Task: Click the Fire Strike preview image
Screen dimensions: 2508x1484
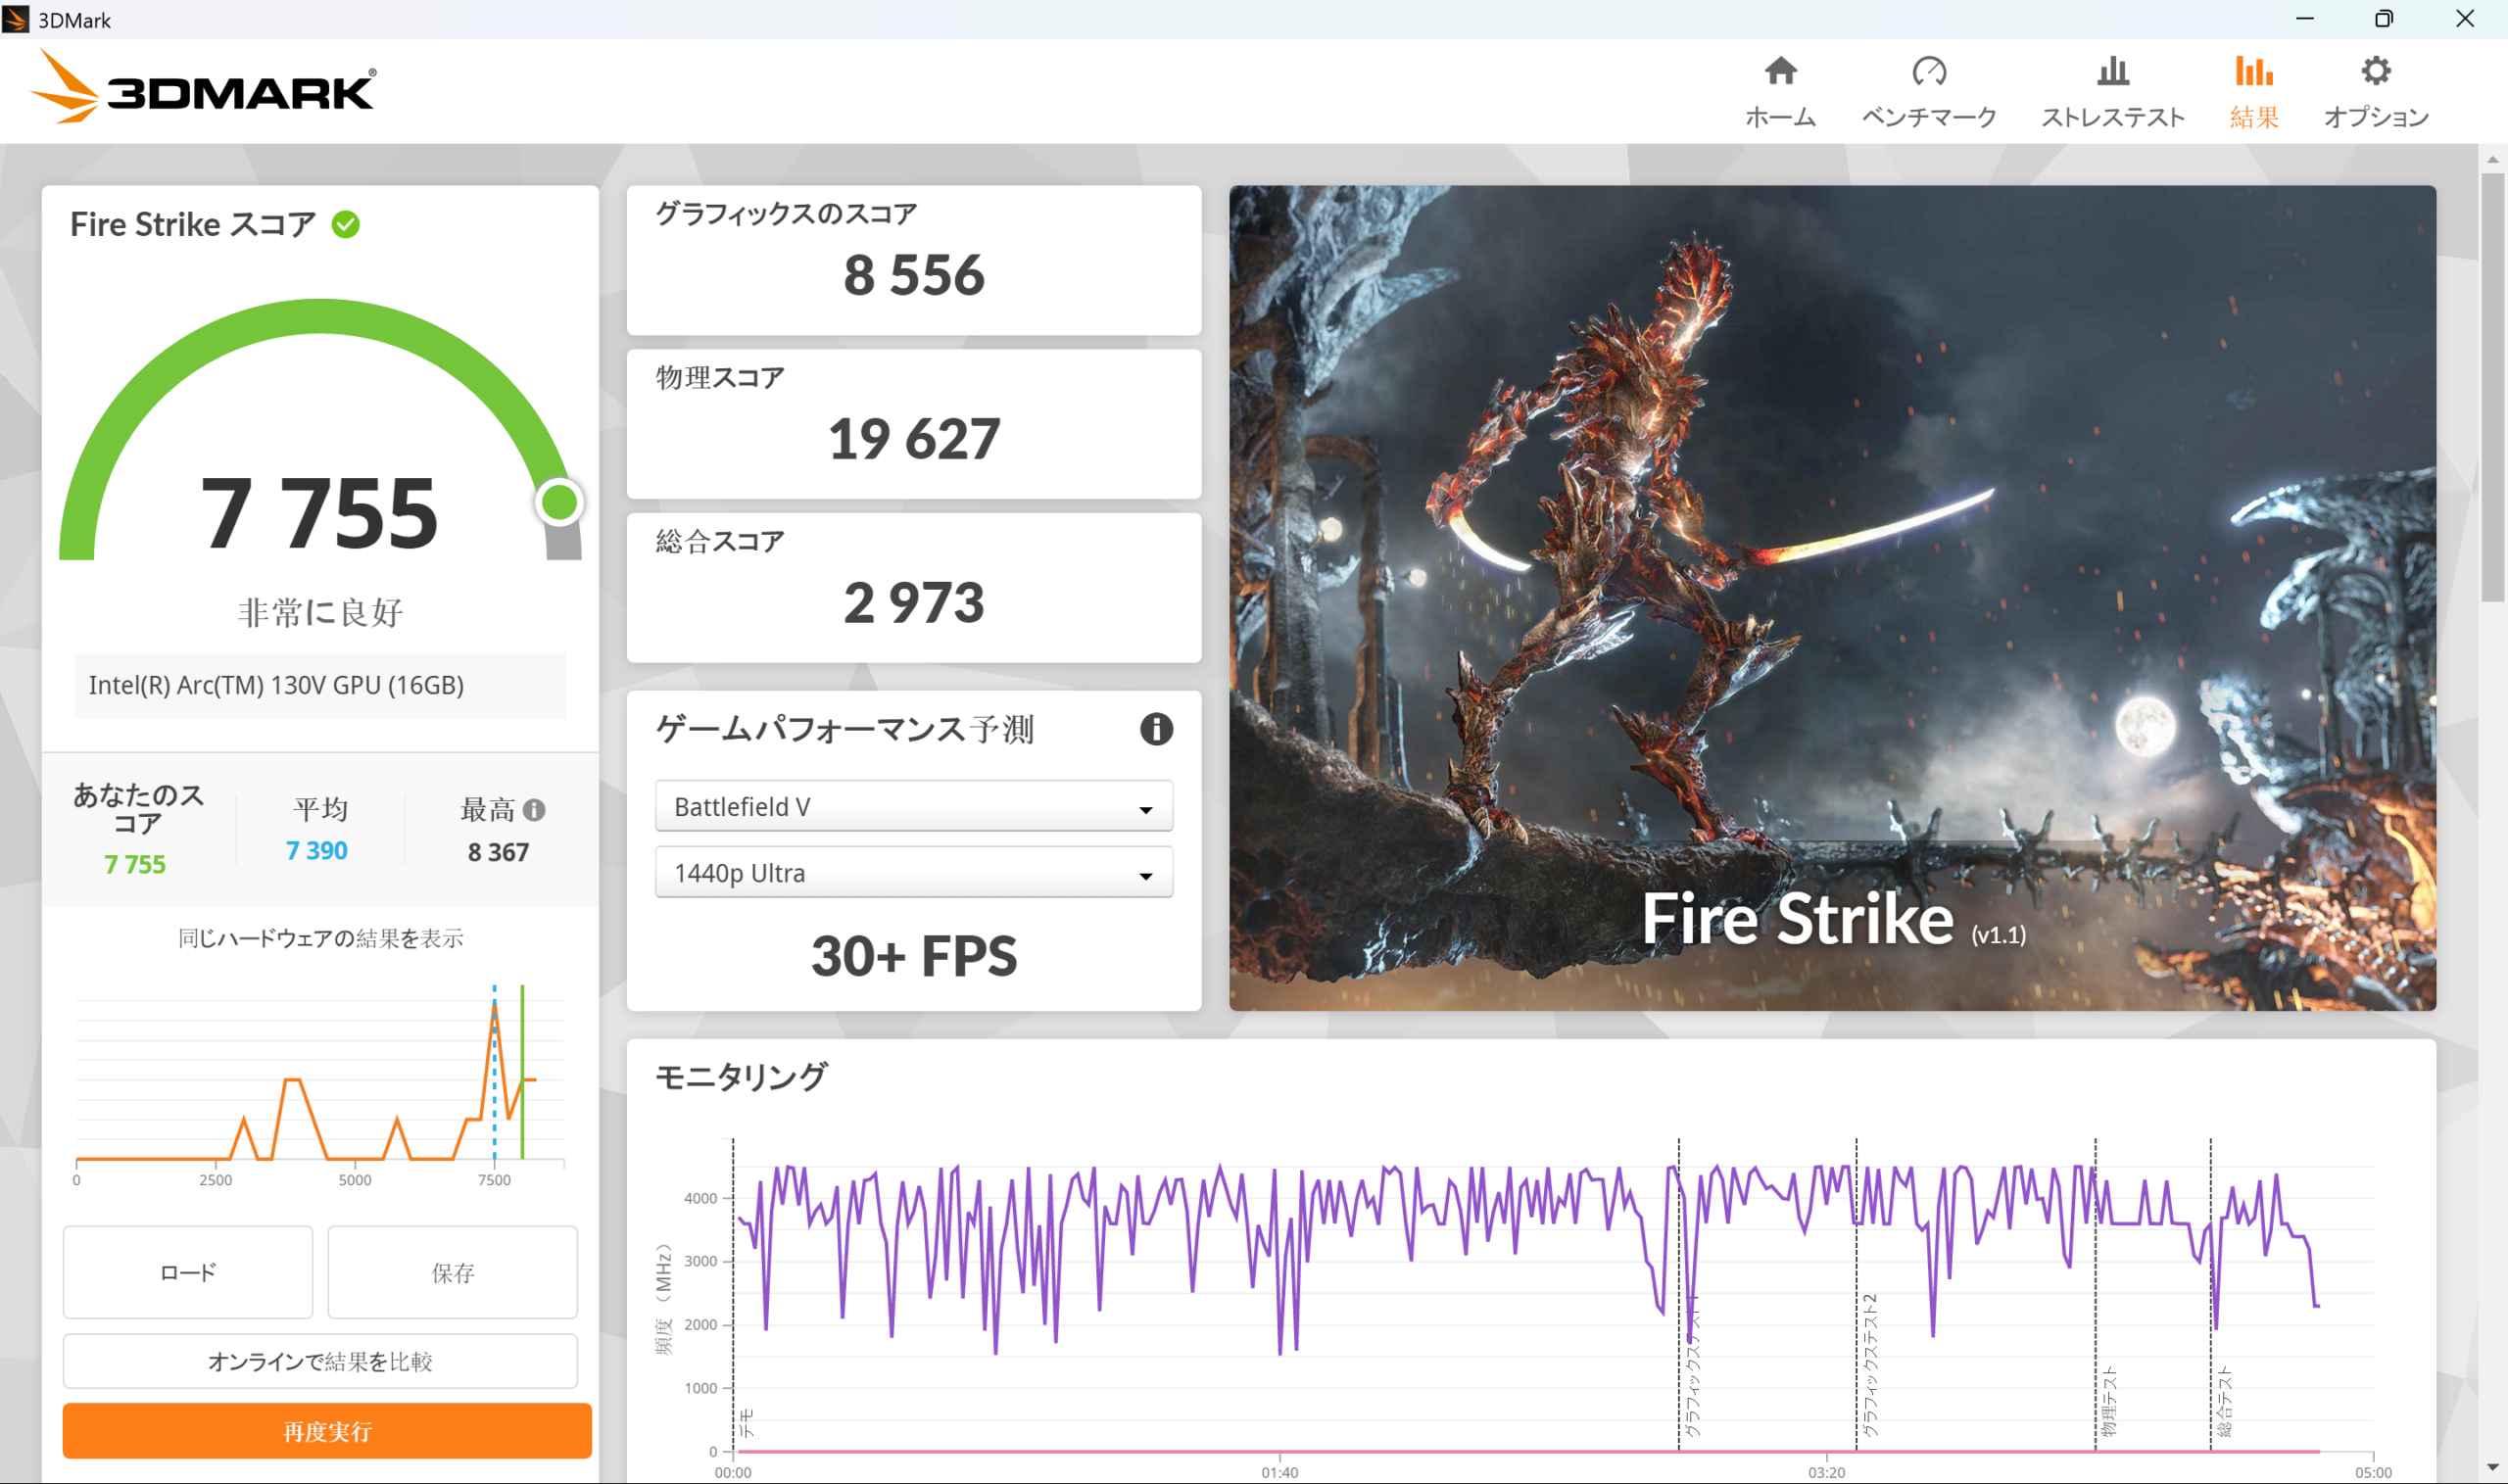Action: tap(1832, 597)
